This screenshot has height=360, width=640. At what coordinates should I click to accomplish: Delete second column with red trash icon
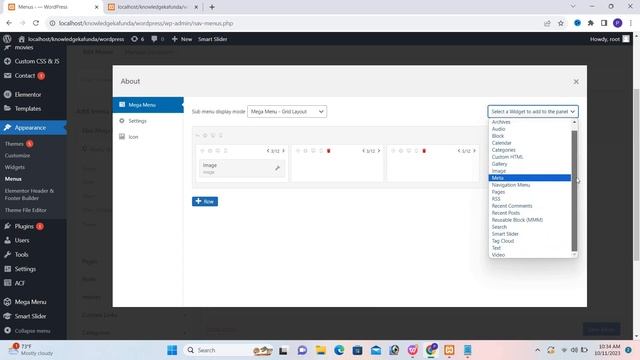pos(329,151)
